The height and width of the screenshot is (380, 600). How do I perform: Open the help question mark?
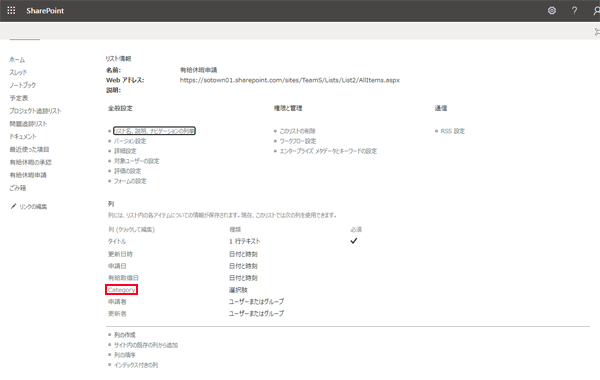point(574,11)
